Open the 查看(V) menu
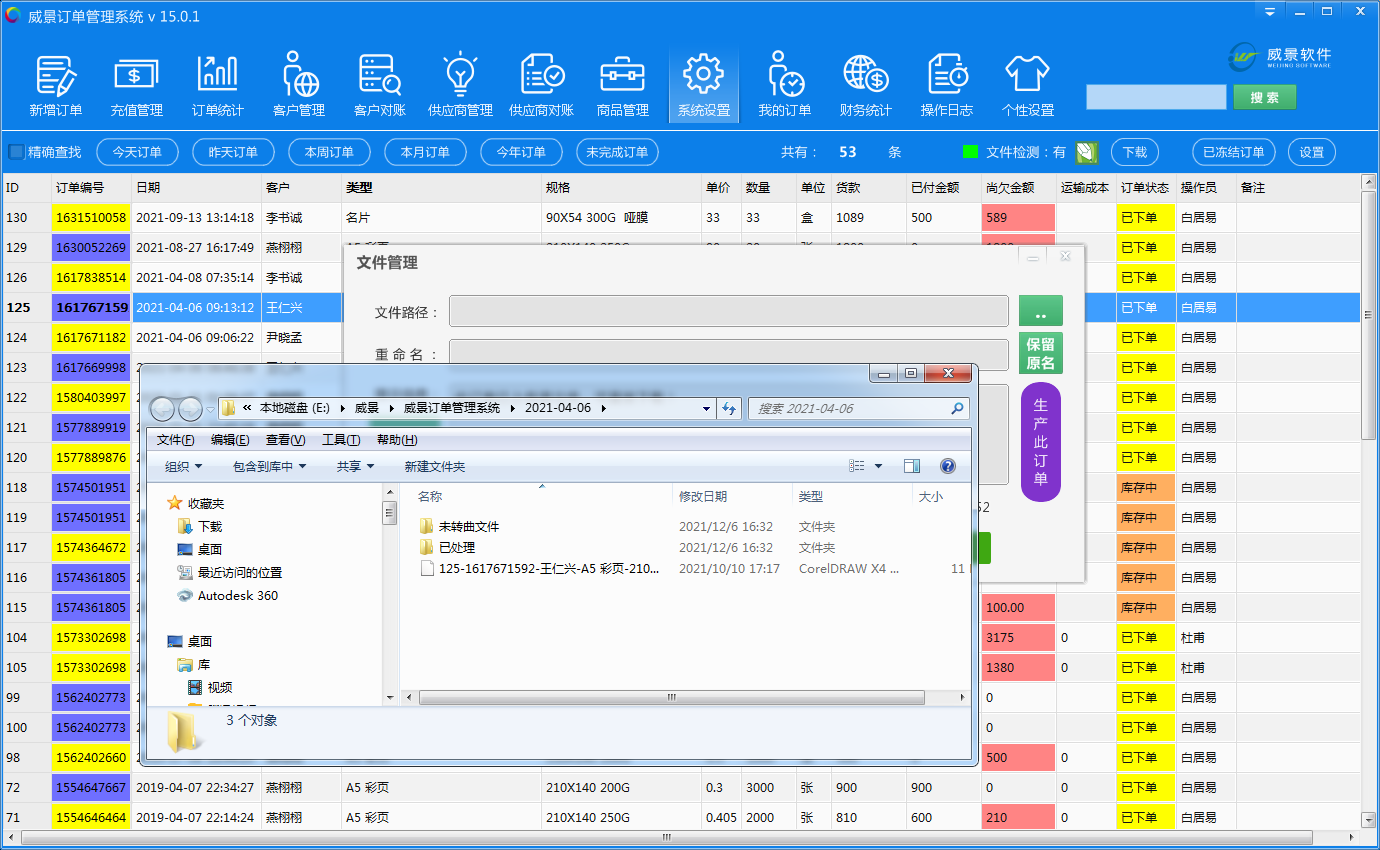This screenshot has height=850, width=1380. point(285,440)
